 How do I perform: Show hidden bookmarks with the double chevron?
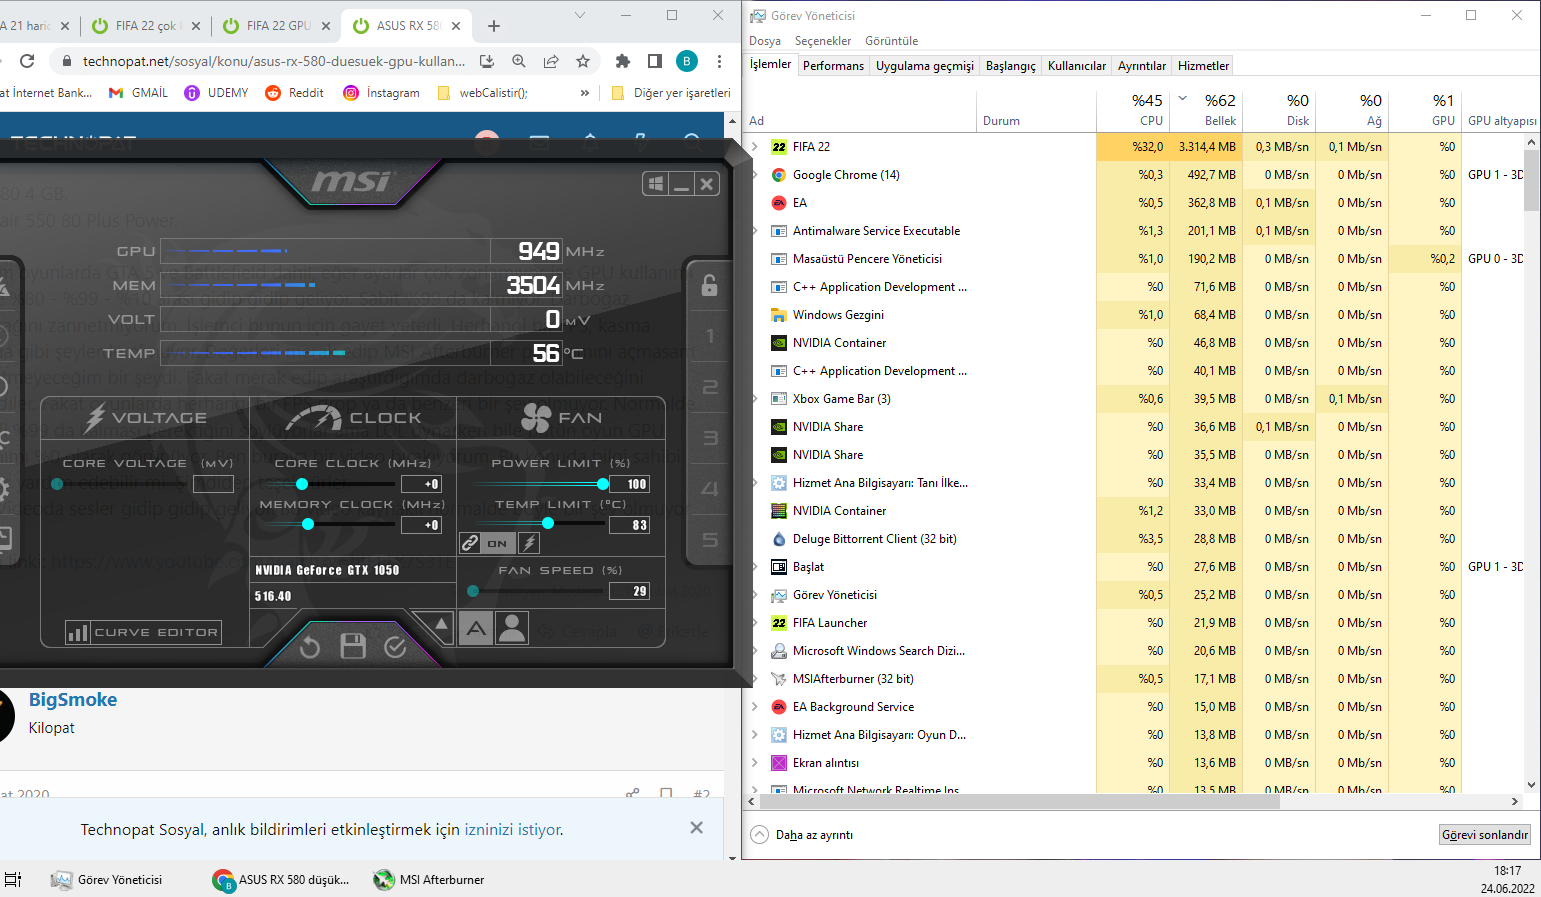click(585, 93)
